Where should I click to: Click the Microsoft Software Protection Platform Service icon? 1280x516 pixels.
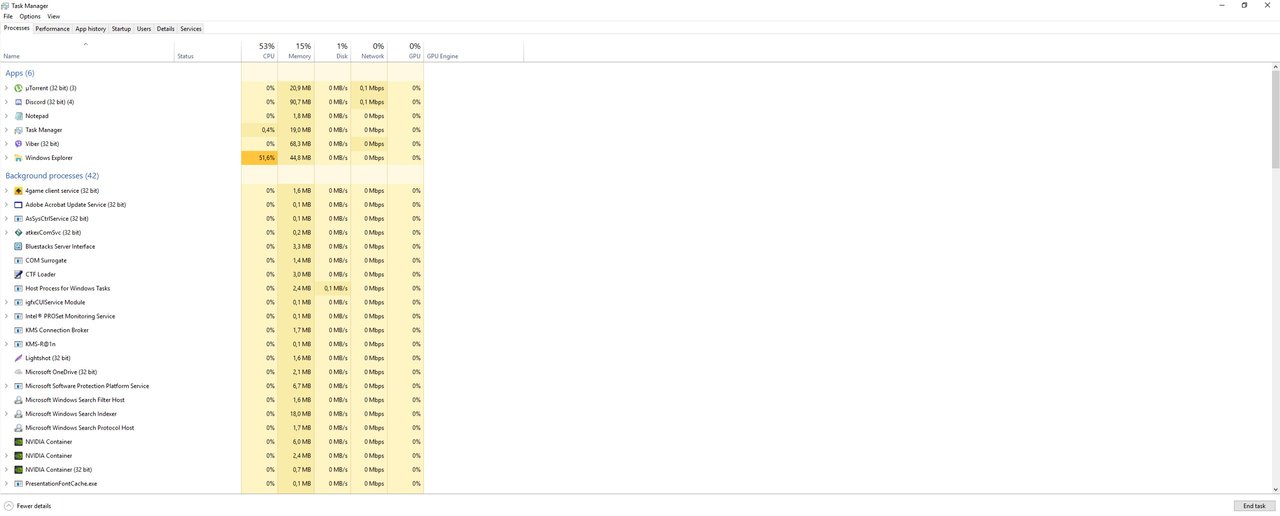tap(18, 386)
